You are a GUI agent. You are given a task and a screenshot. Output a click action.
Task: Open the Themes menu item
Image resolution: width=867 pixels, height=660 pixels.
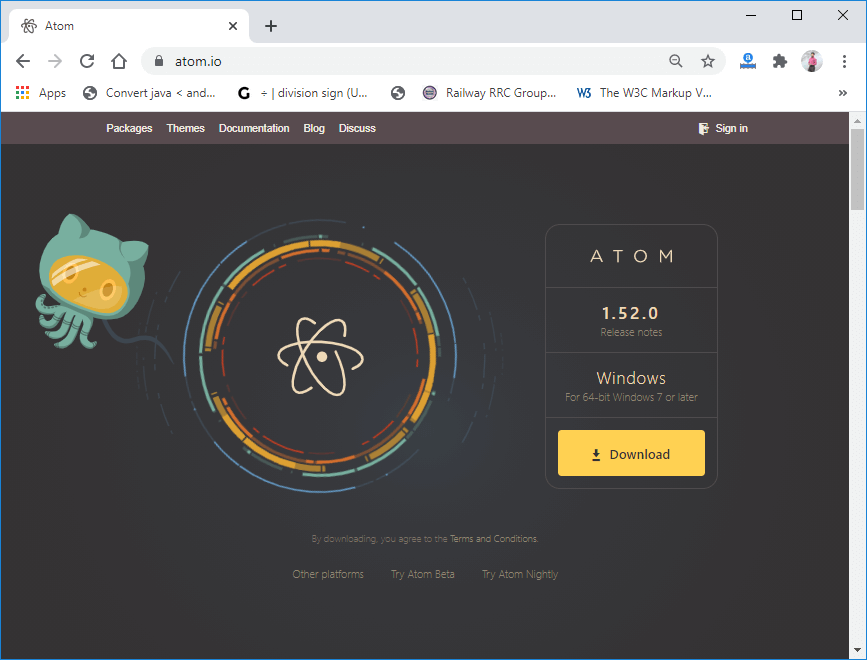(x=186, y=128)
